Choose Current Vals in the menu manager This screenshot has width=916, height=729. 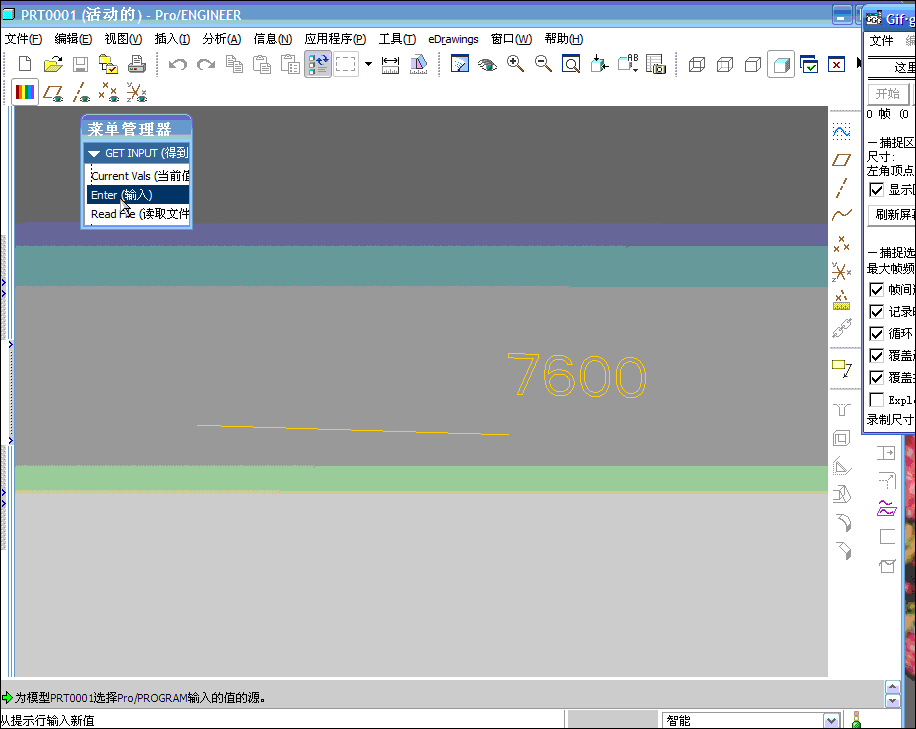coord(140,176)
